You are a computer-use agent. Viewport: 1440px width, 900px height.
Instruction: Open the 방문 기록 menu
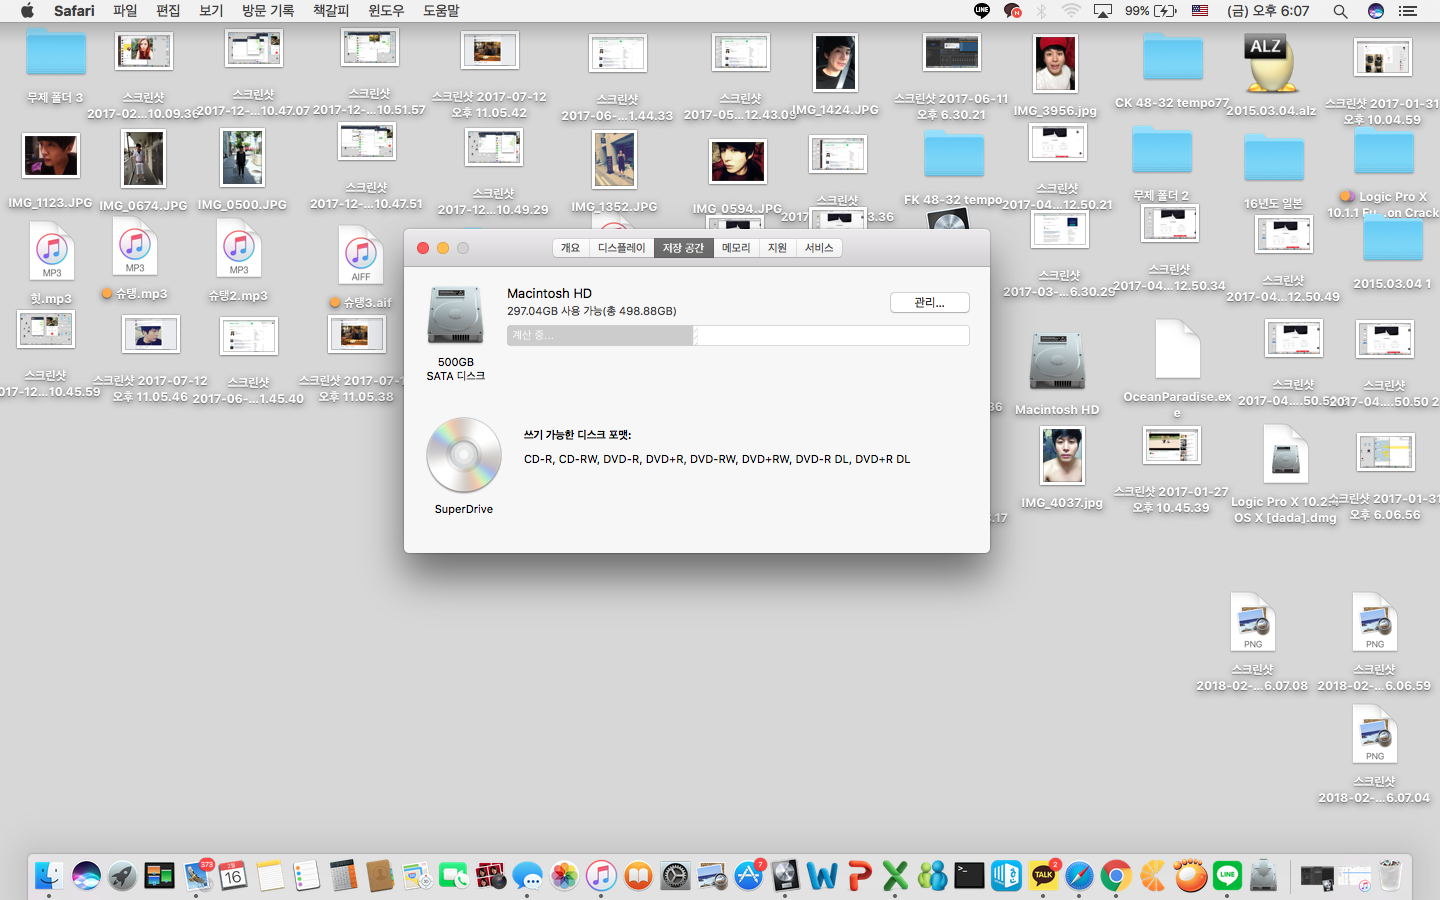[x=268, y=11]
